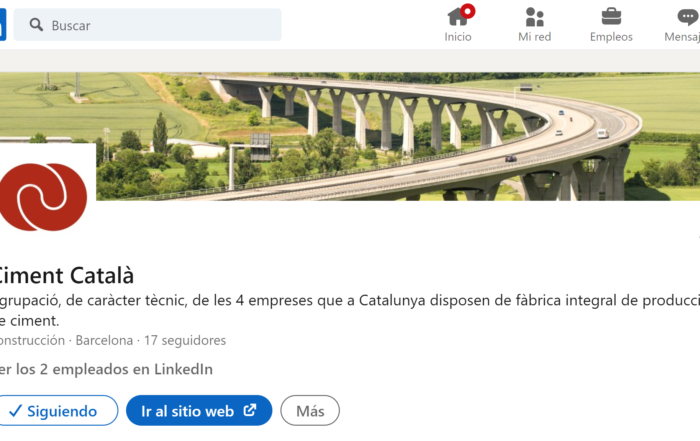Open the Inicio home icon

[458, 17]
